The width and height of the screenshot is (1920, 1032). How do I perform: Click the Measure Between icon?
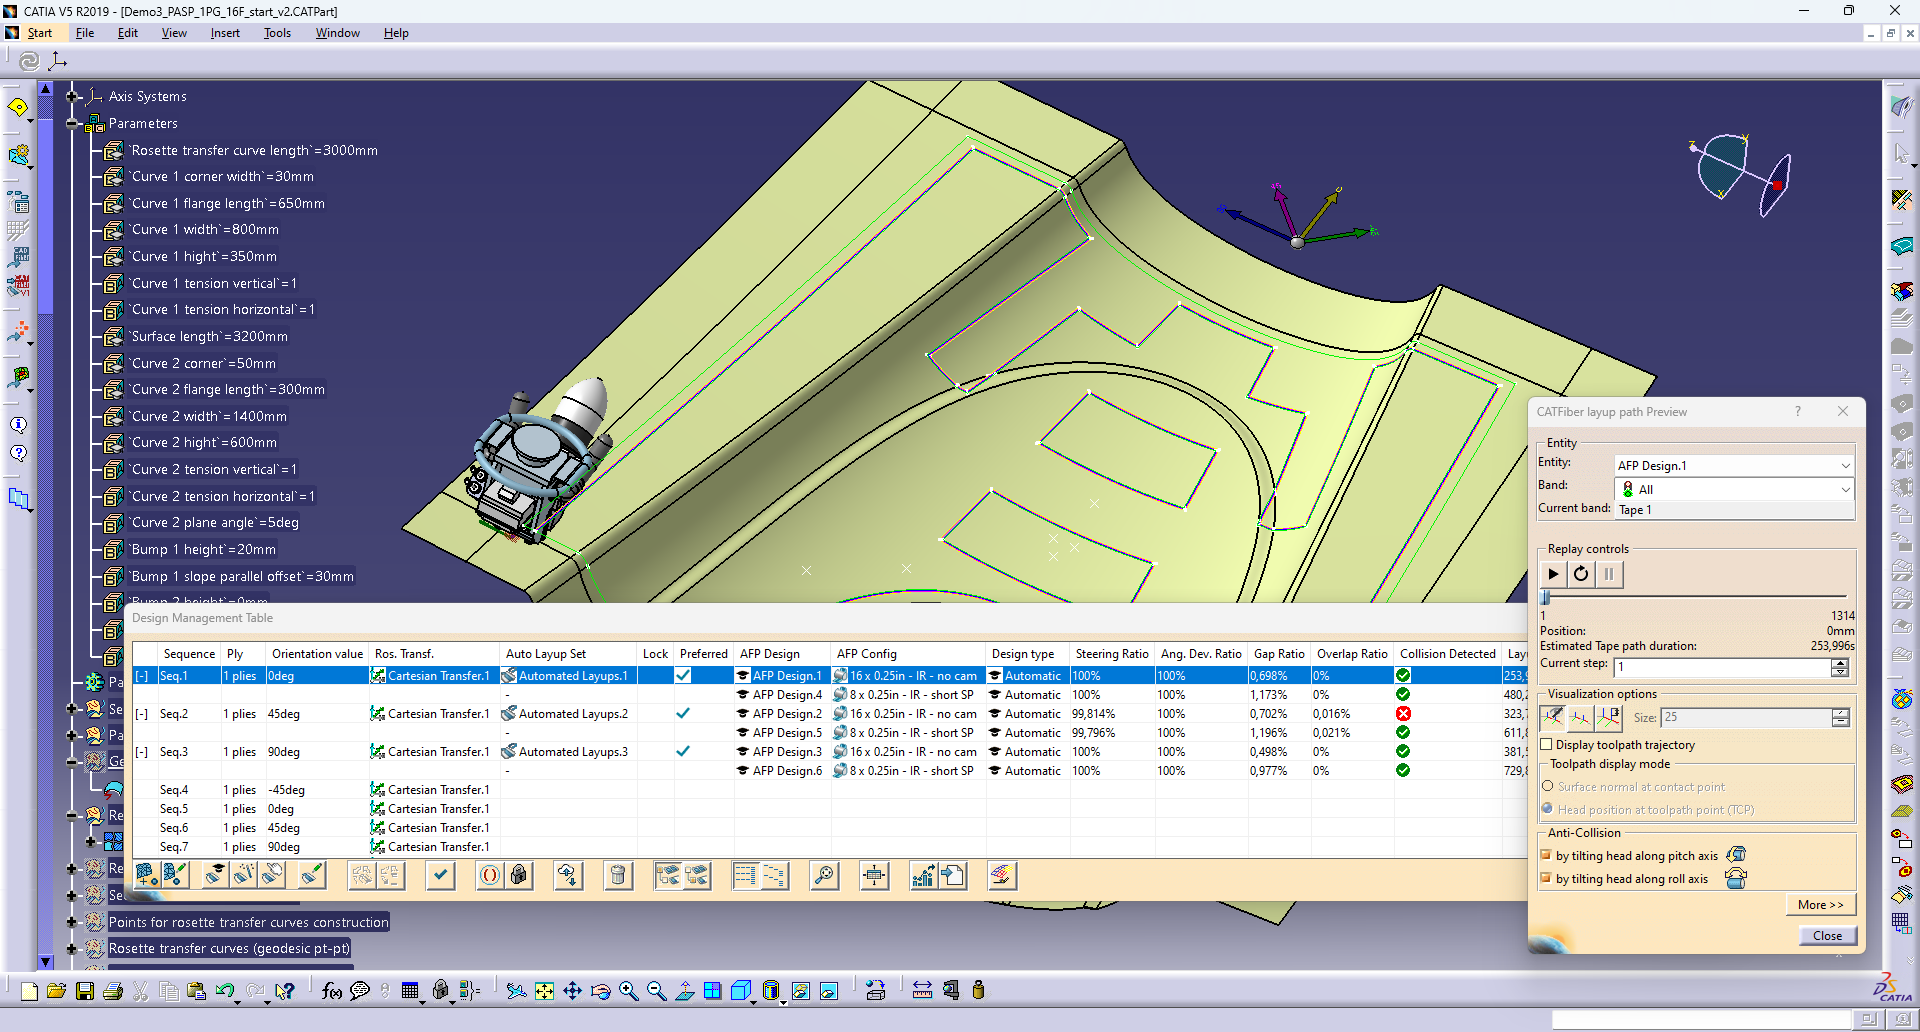coord(922,991)
